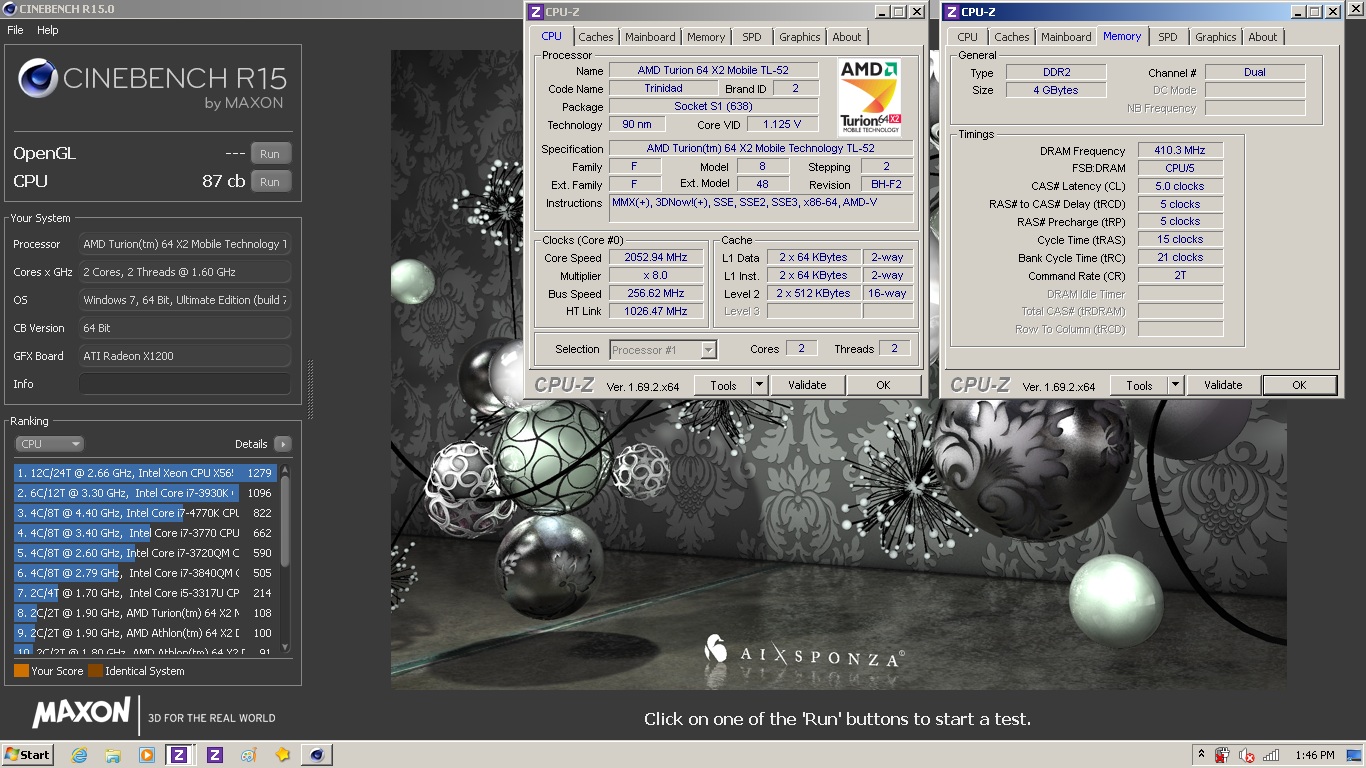Switch to Graphics tab in right CPU-Z
1366x768 pixels.
click(1216, 37)
